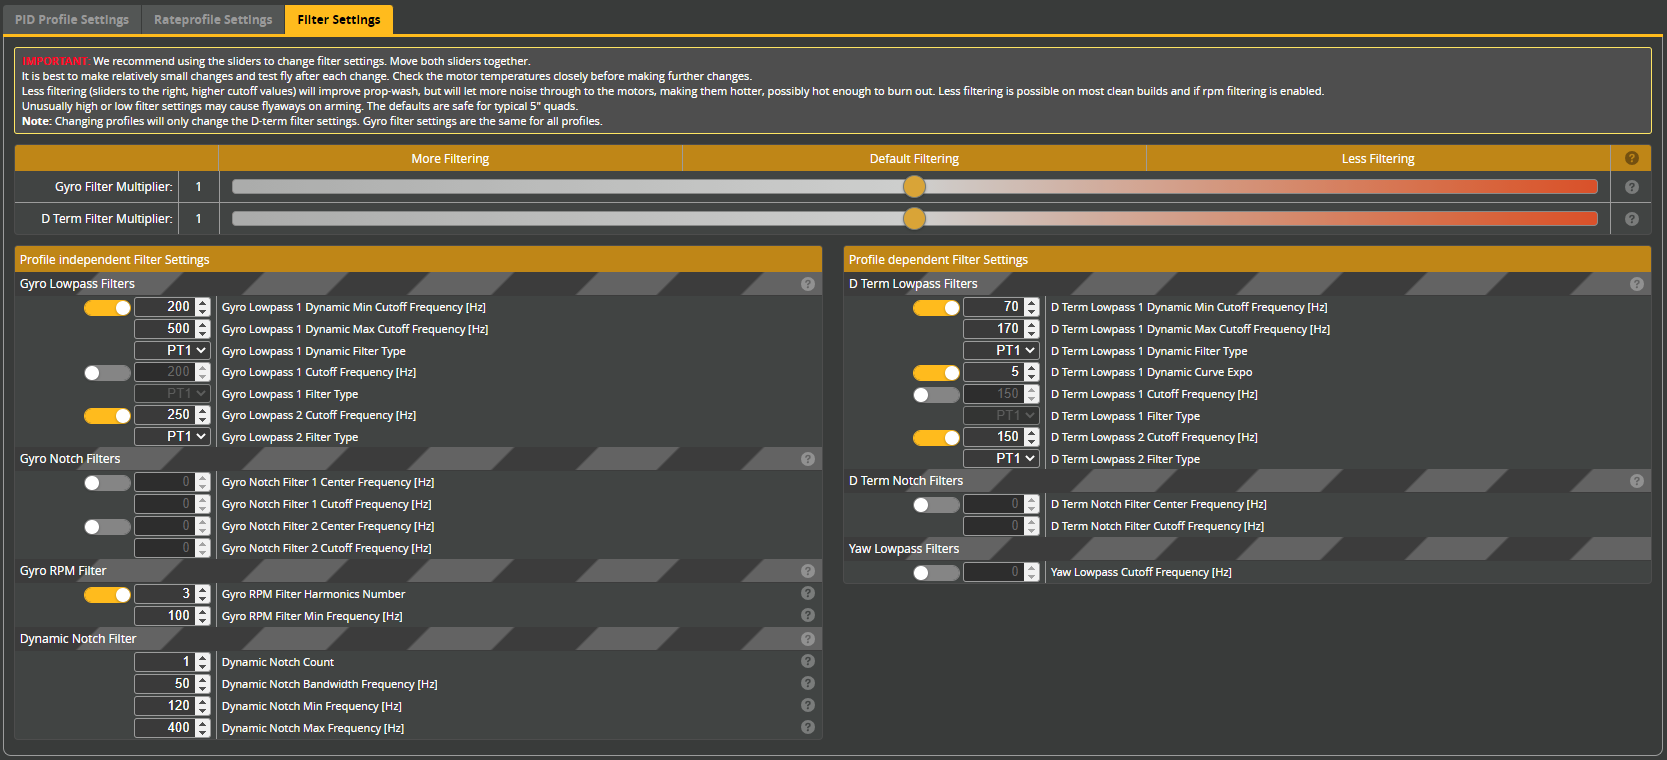
Task: Open help icon in Gyro Lowpass Filters header
Action: pos(807,284)
